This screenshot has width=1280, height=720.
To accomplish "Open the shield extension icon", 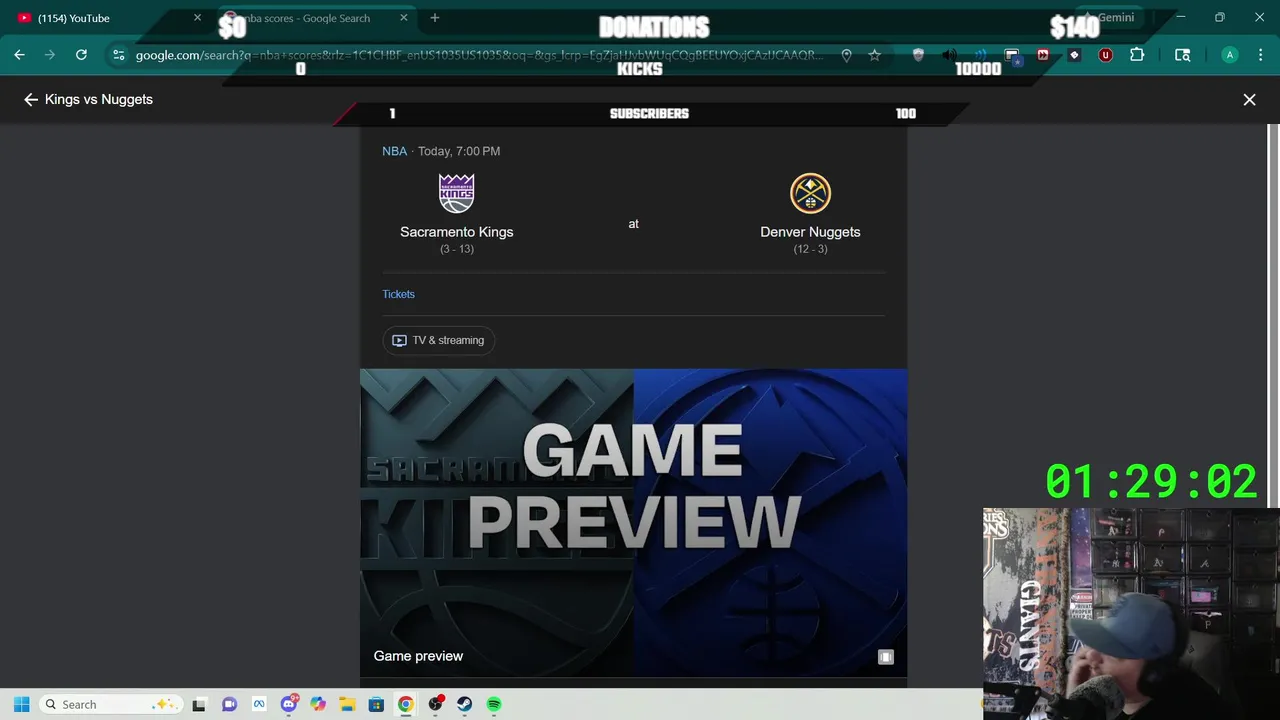I will [918, 55].
